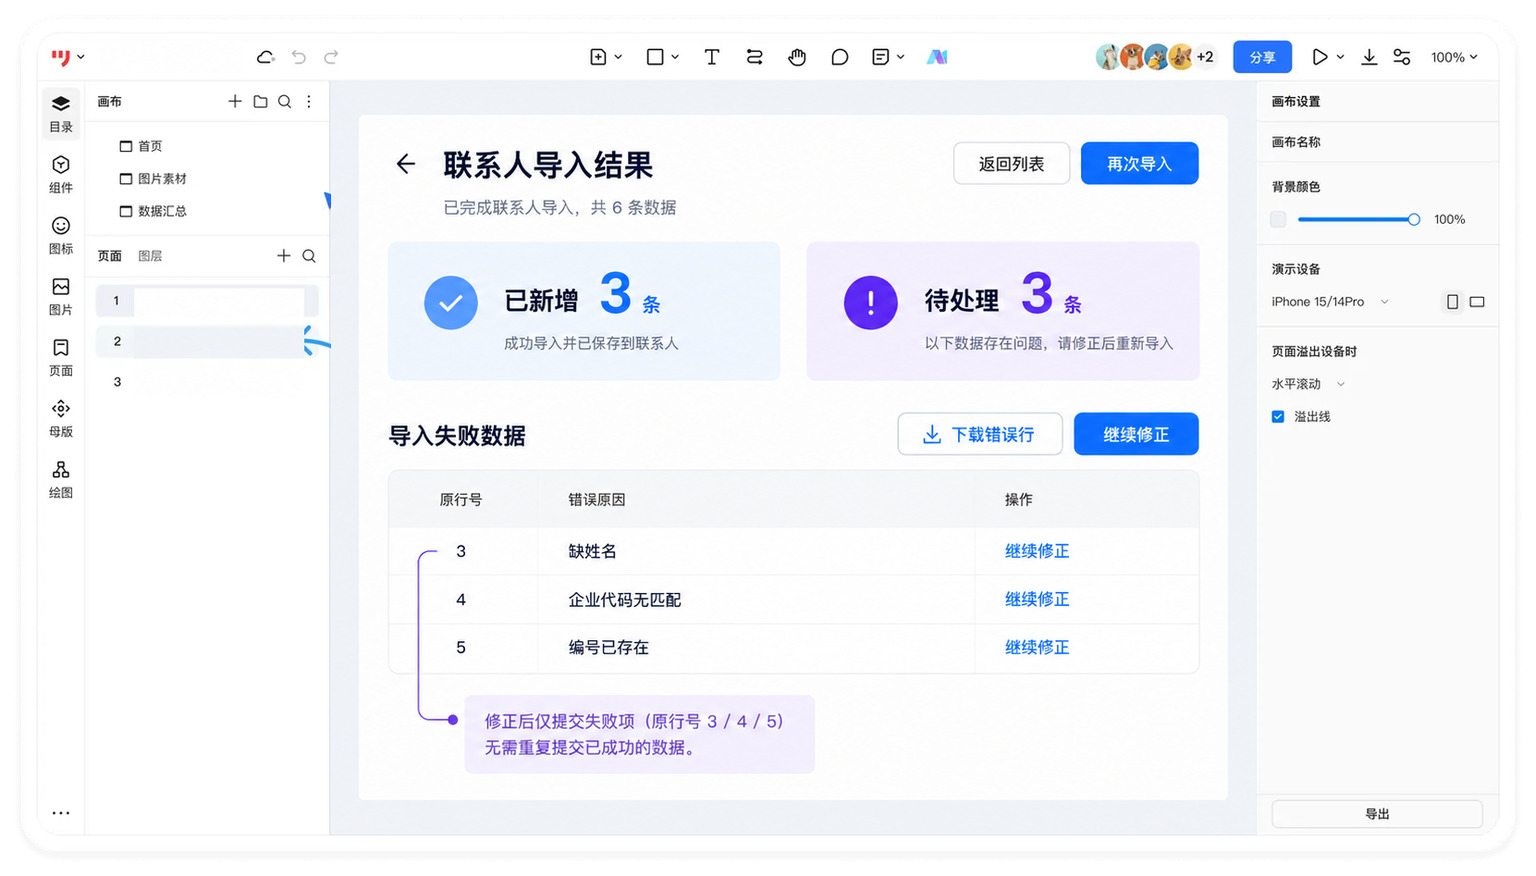
Task: Download the prototype from top toolbar
Action: (1369, 57)
